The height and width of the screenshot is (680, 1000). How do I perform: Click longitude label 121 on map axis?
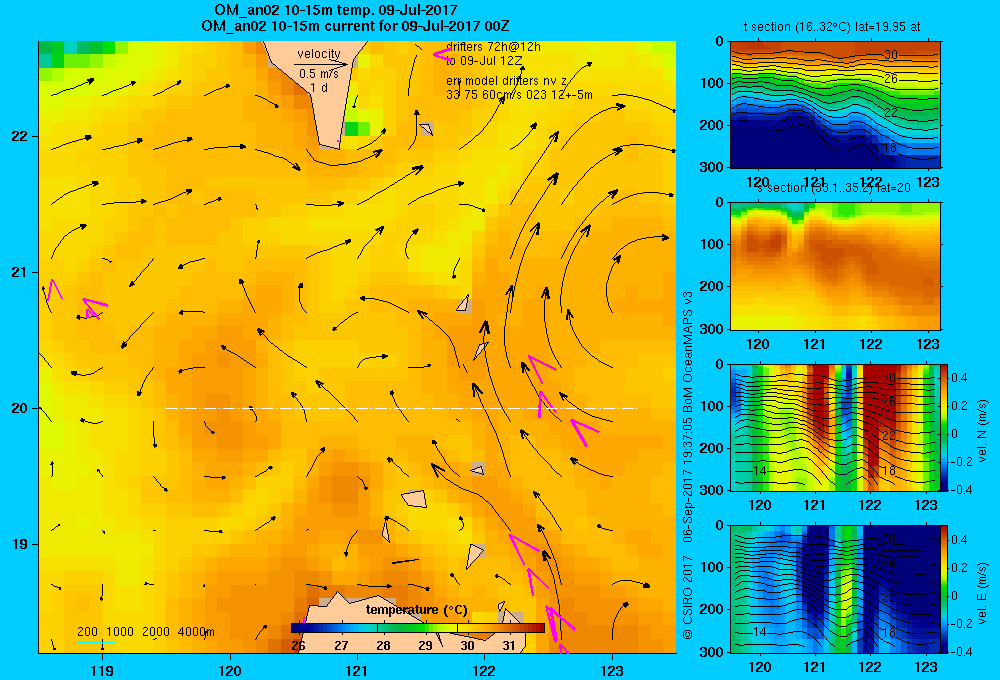pos(357,670)
